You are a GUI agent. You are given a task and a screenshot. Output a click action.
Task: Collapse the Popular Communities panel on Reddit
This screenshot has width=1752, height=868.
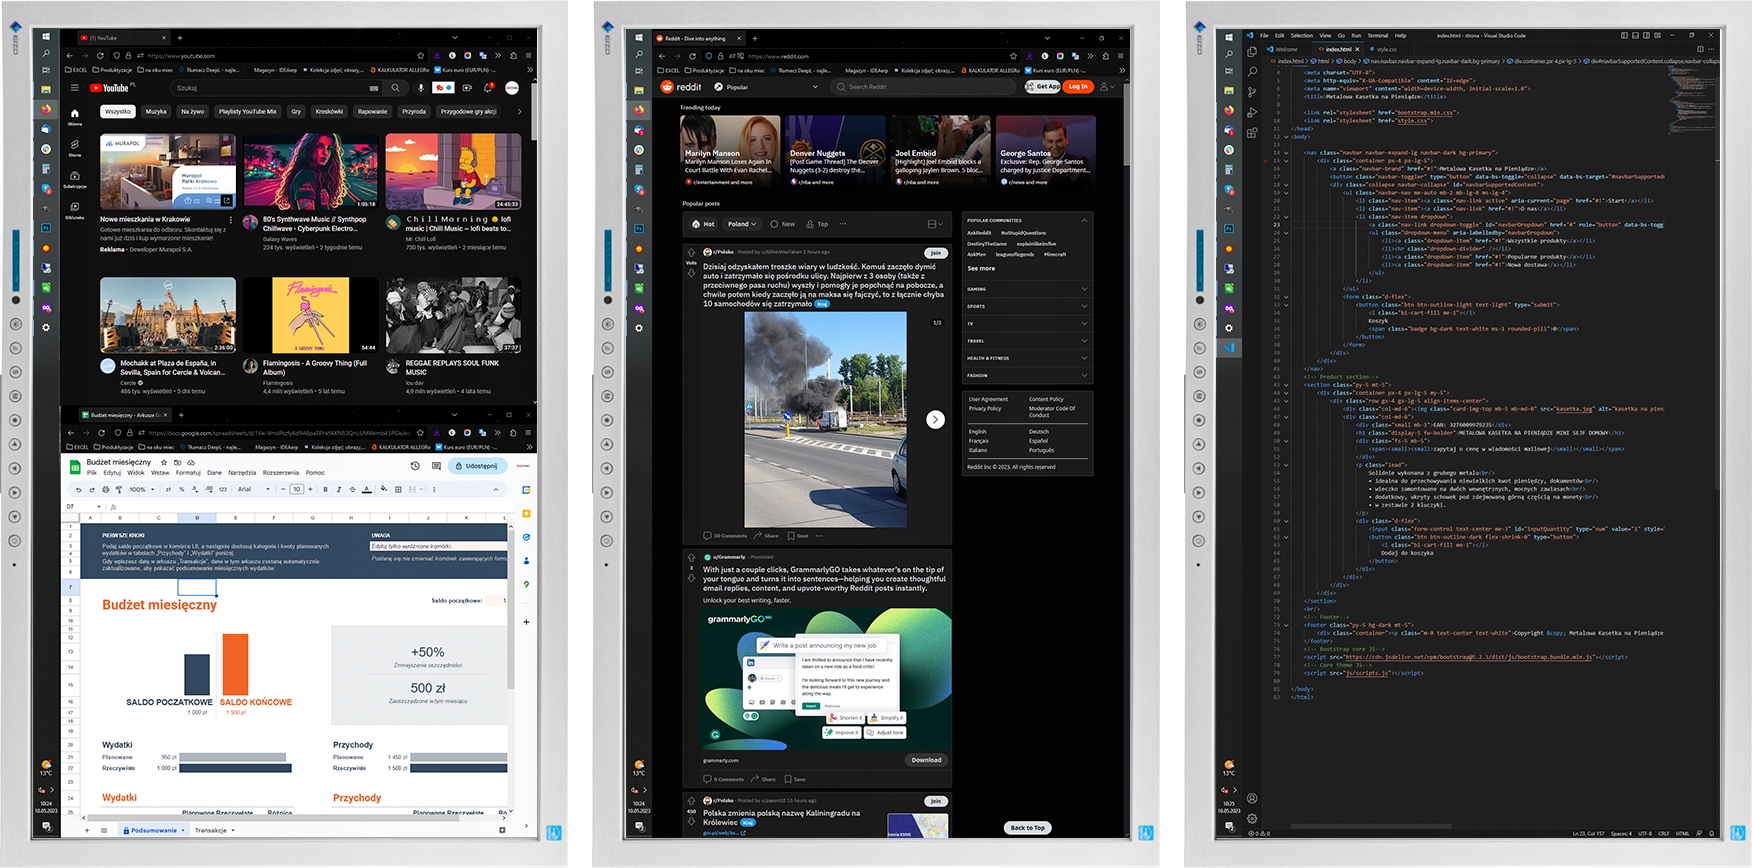pos(1084,220)
